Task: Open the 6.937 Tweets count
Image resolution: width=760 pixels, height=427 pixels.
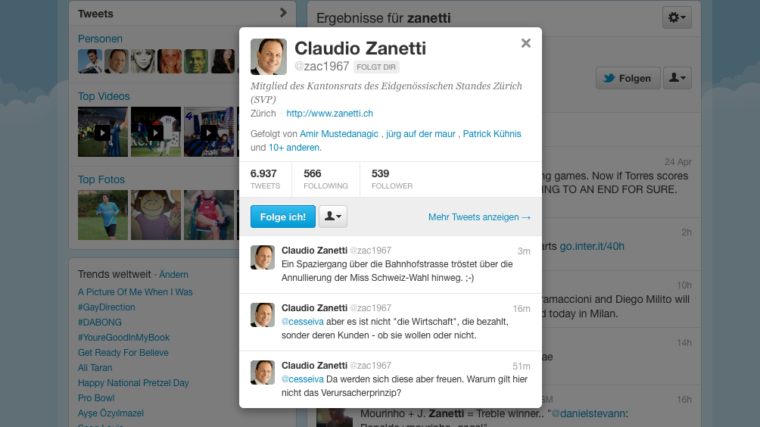Action: click(265, 179)
